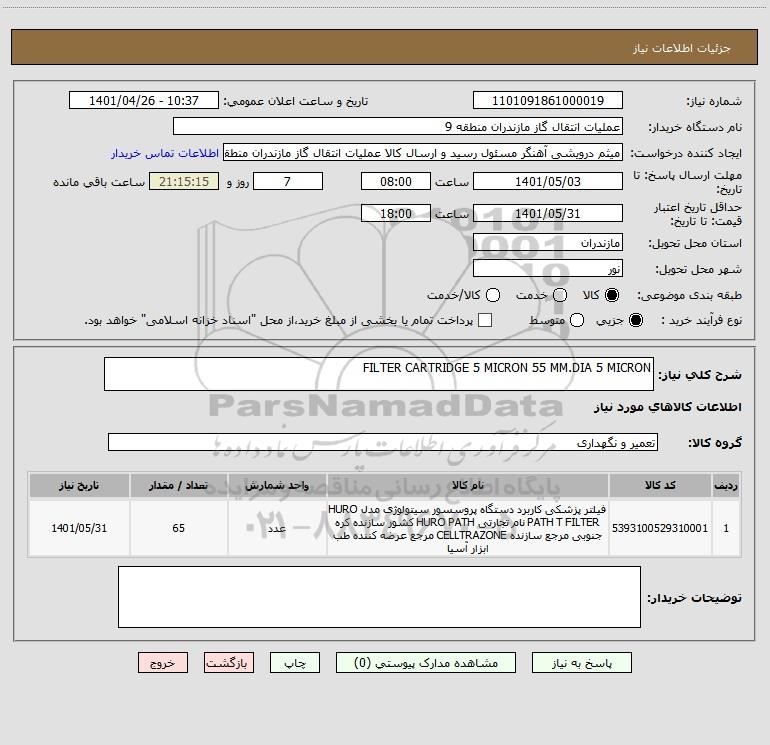Click the goods group field تعمیر و نگهداری
This screenshot has height=745, width=770.
pyautogui.click(x=383, y=442)
